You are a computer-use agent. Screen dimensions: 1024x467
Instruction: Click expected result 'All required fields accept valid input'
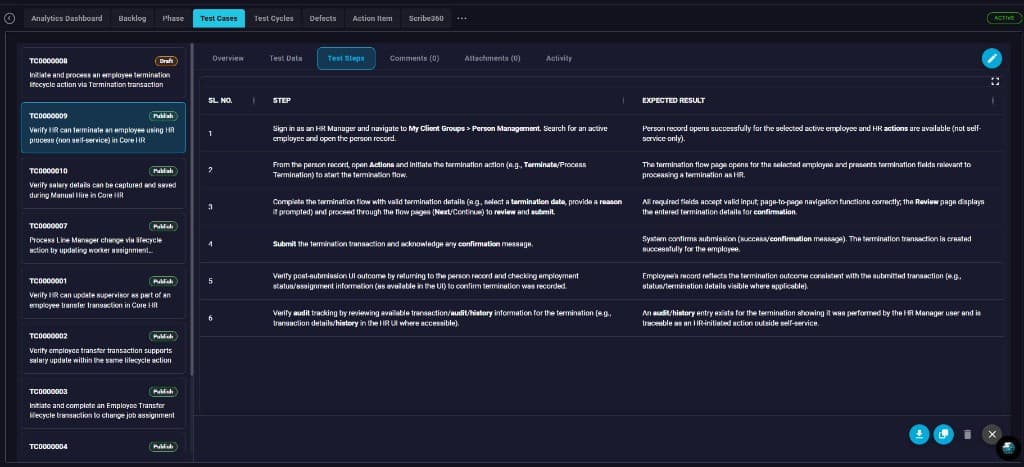[x=813, y=207]
